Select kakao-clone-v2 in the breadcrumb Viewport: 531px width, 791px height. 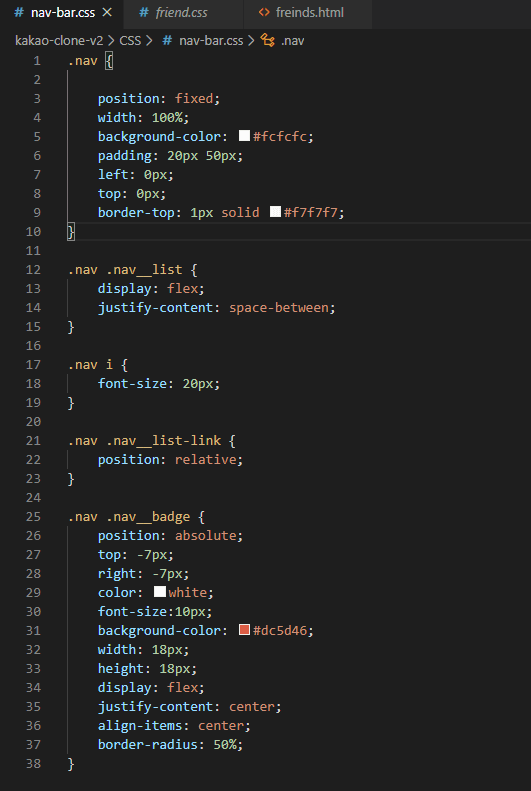tap(59, 40)
